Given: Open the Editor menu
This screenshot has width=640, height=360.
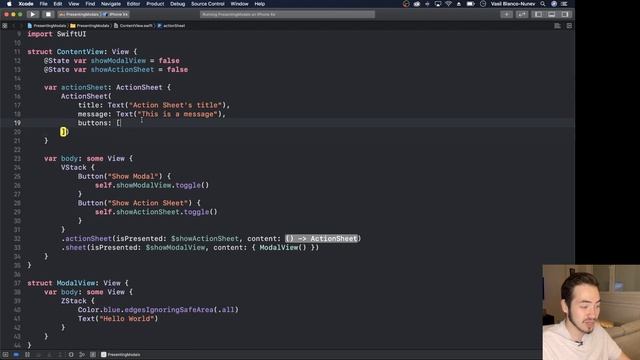Looking at the screenshot, I should [133, 4].
